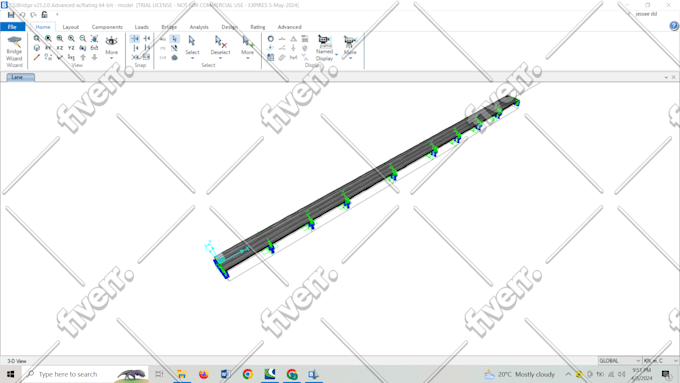This screenshot has height=383, width=680.
Task: Open the Windows Start menu
Action: (x=11, y=374)
